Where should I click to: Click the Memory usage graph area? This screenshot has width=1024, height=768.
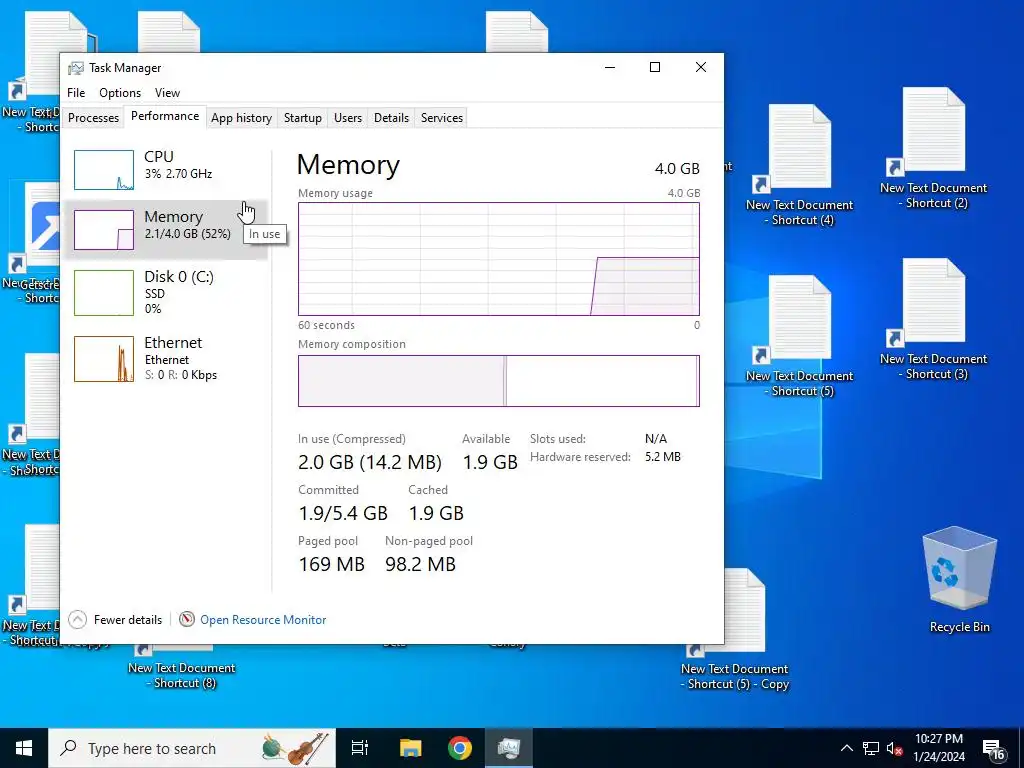[x=499, y=259]
